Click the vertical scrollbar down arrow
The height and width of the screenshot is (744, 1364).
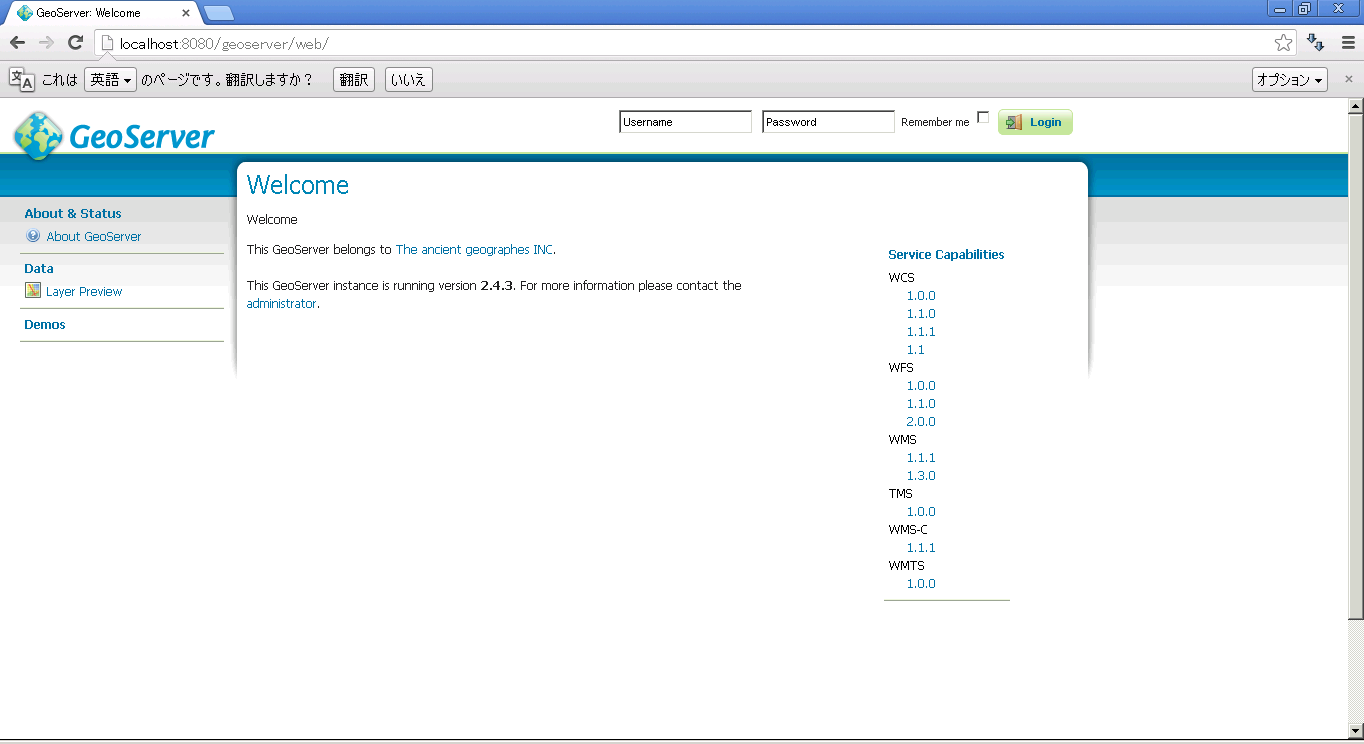point(1355,730)
